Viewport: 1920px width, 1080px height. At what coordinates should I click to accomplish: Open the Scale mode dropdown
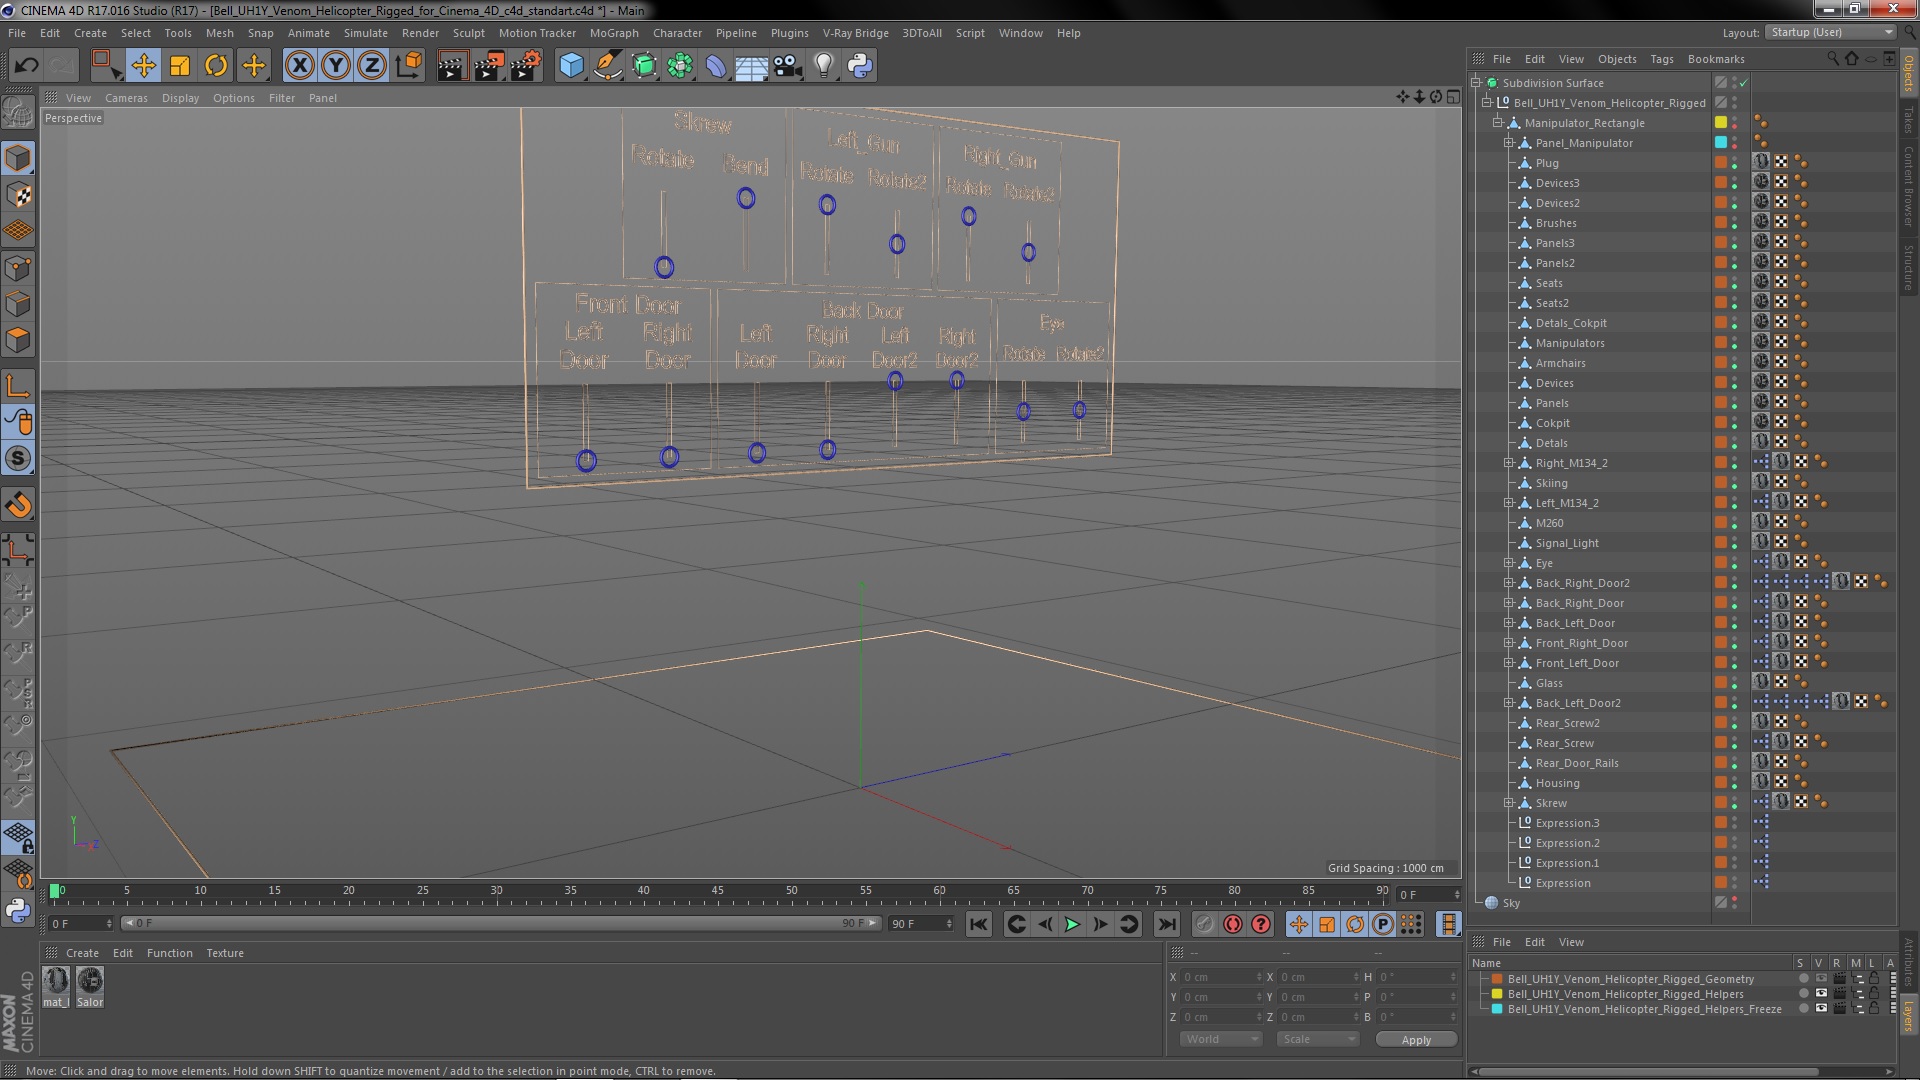1317,1039
